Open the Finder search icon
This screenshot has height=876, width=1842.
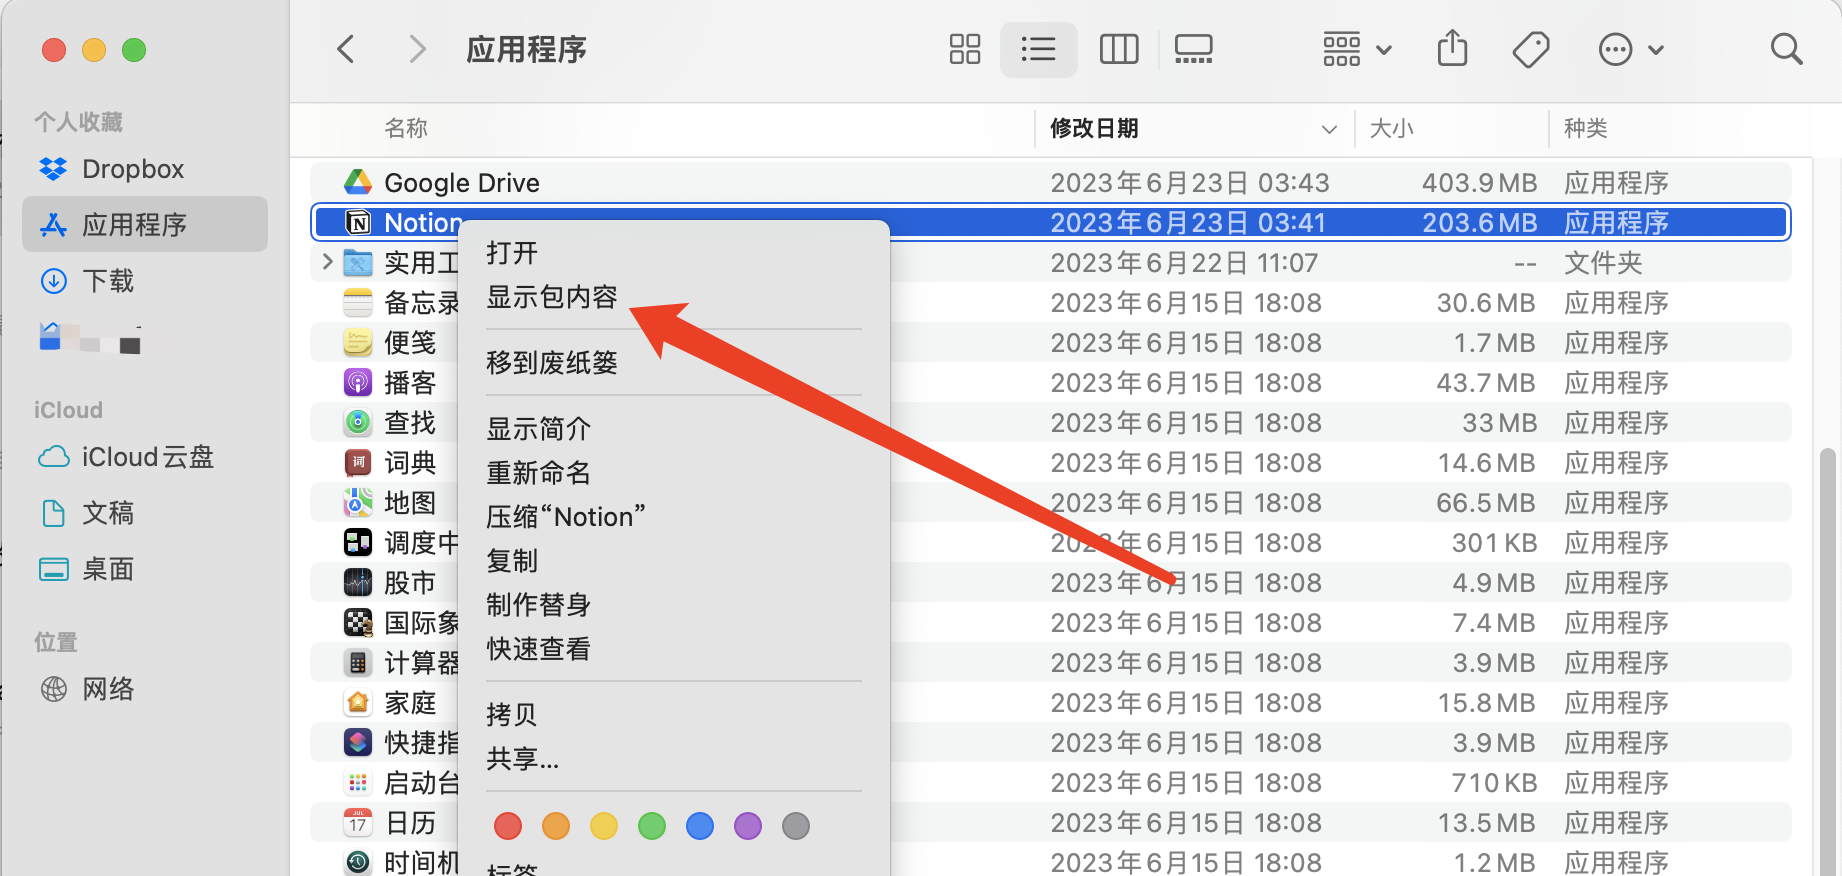(1785, 49)
